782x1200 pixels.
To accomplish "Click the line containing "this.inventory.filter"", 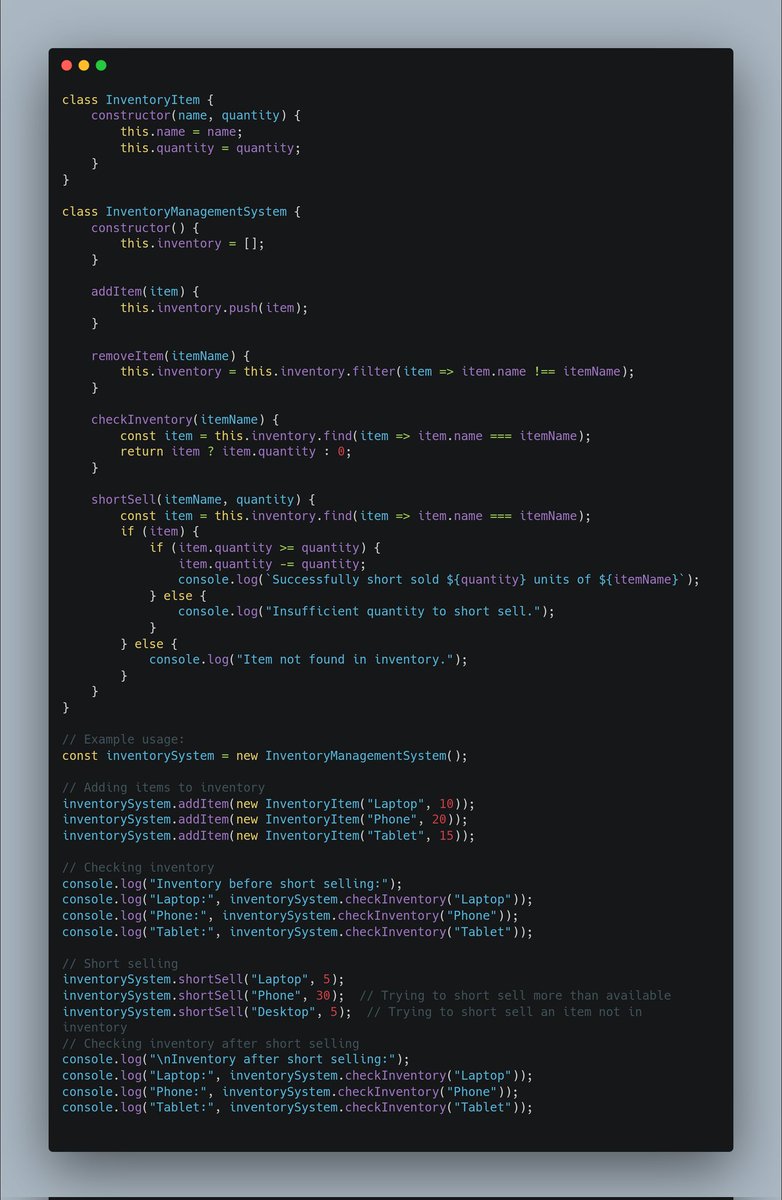I will click(377, 372).
